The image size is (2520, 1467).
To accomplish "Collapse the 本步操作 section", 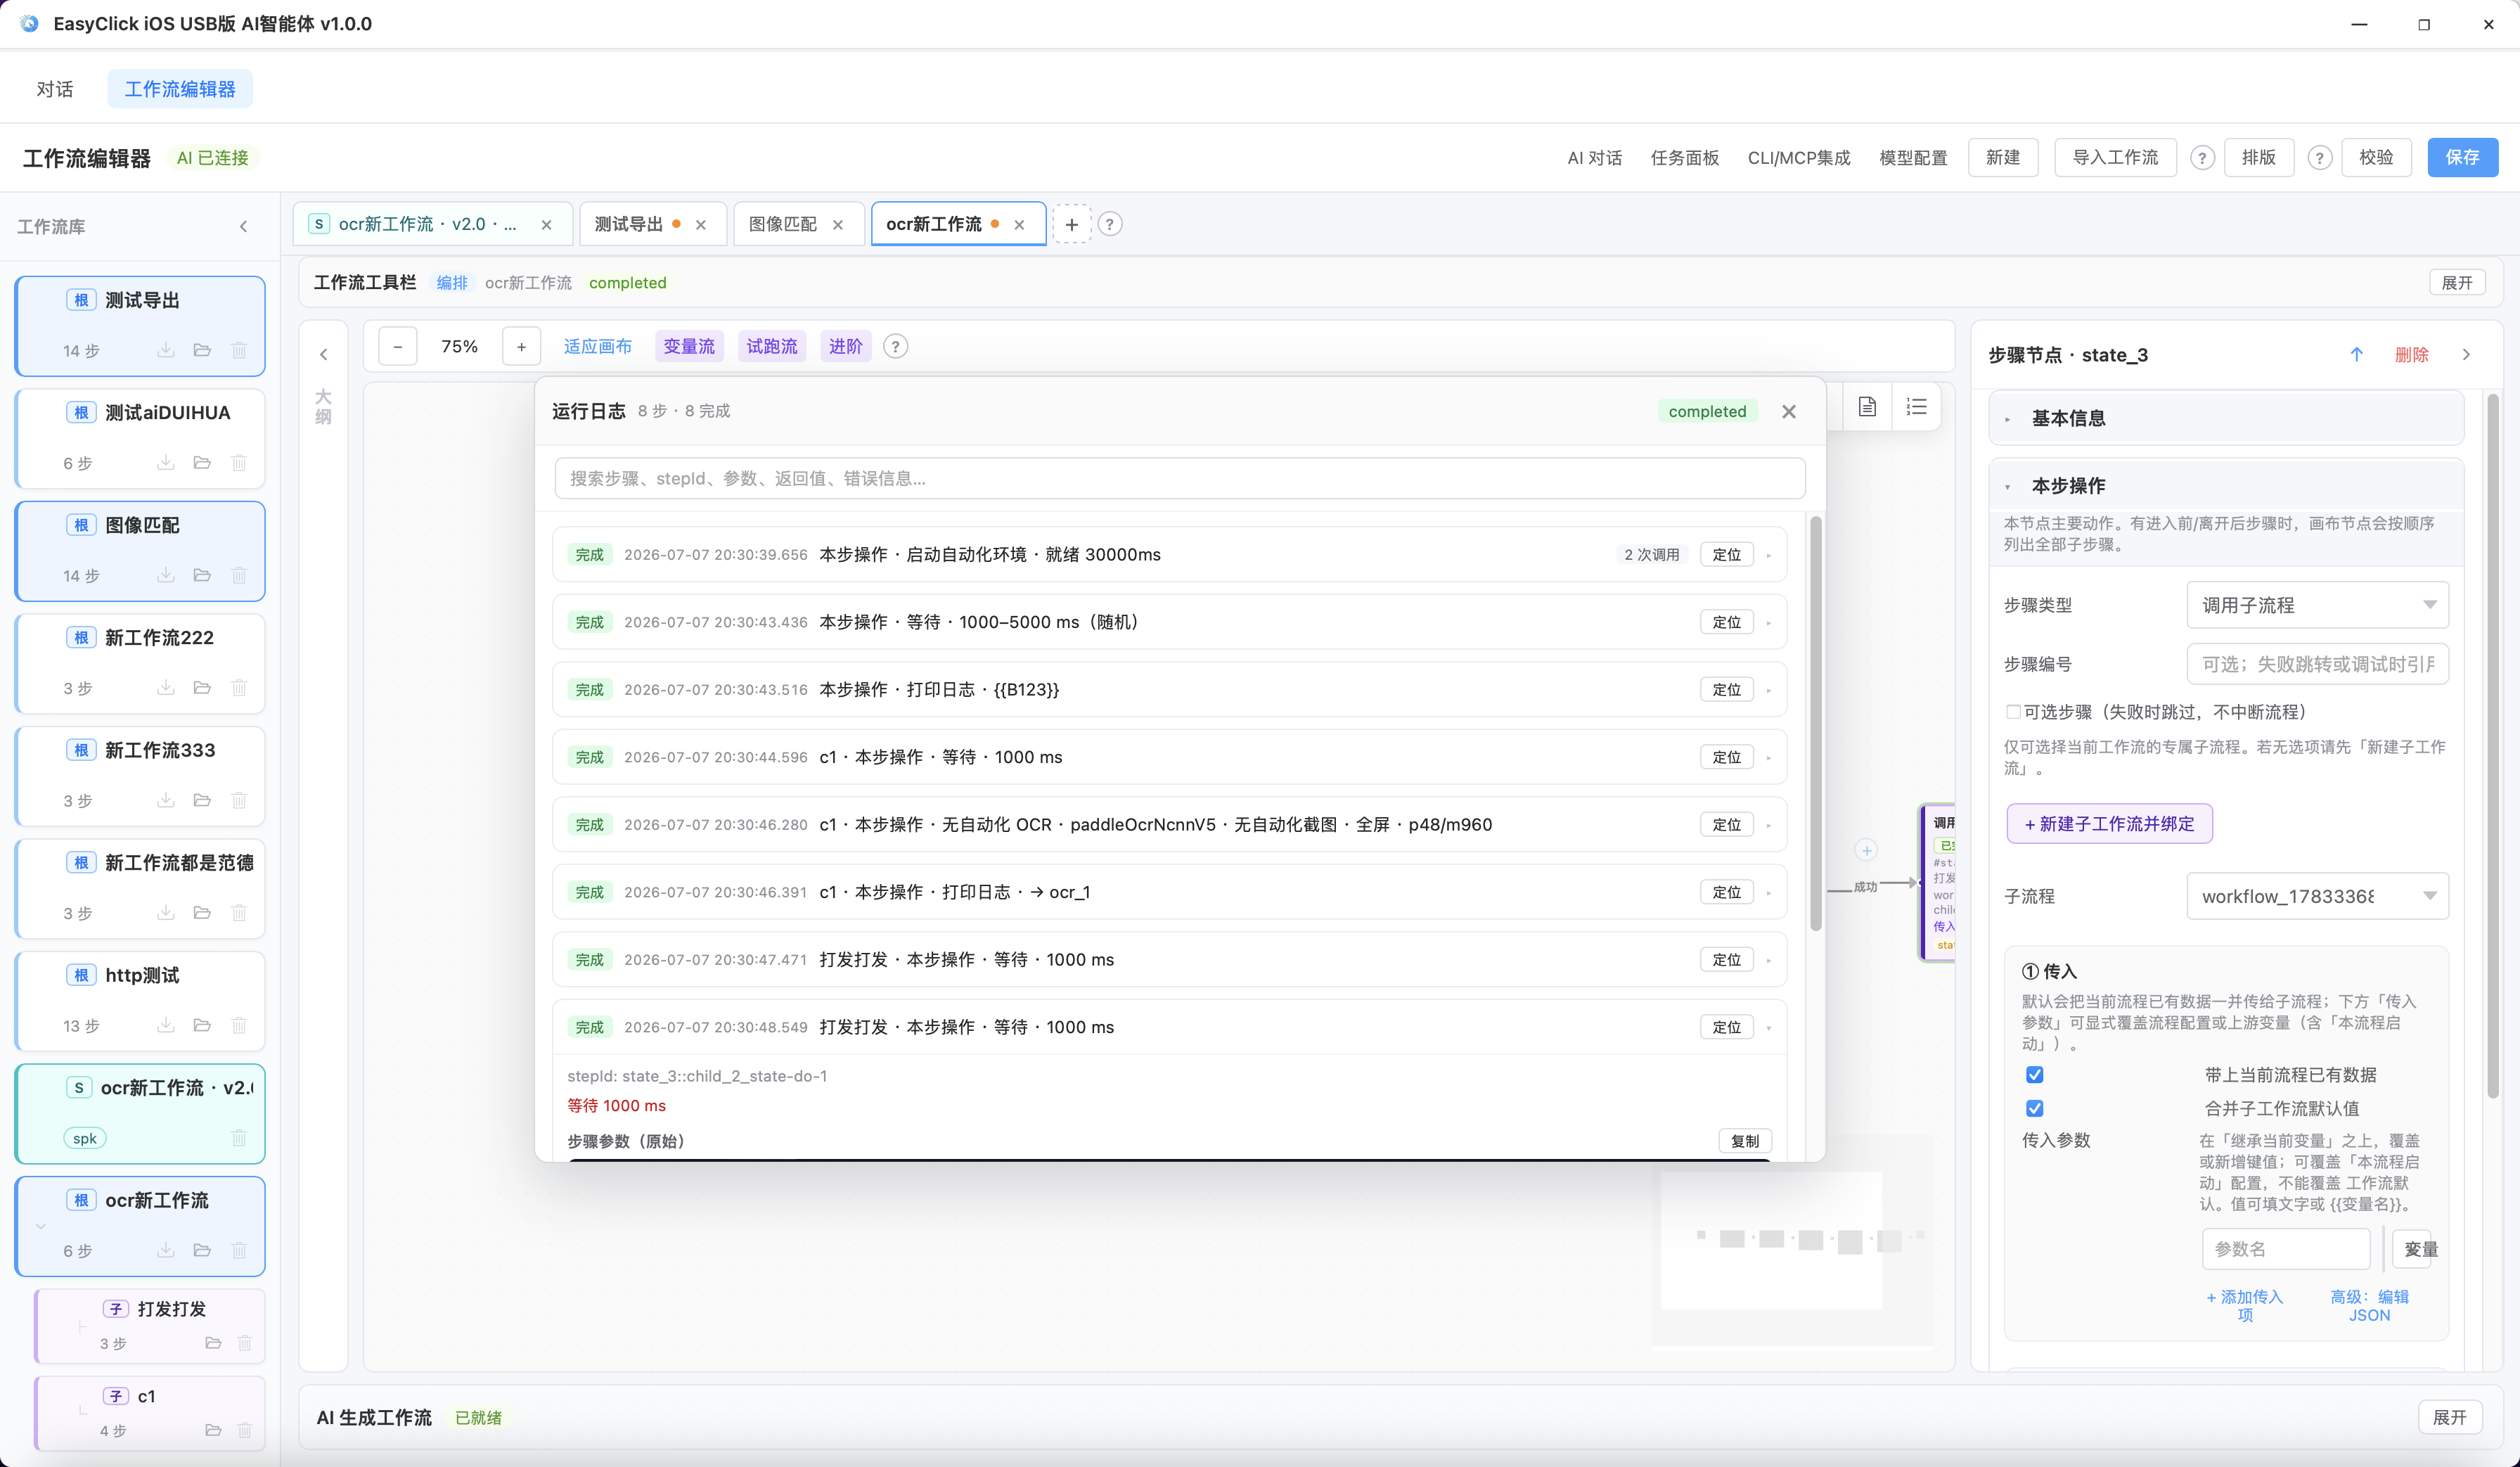I will point(2226,486).
